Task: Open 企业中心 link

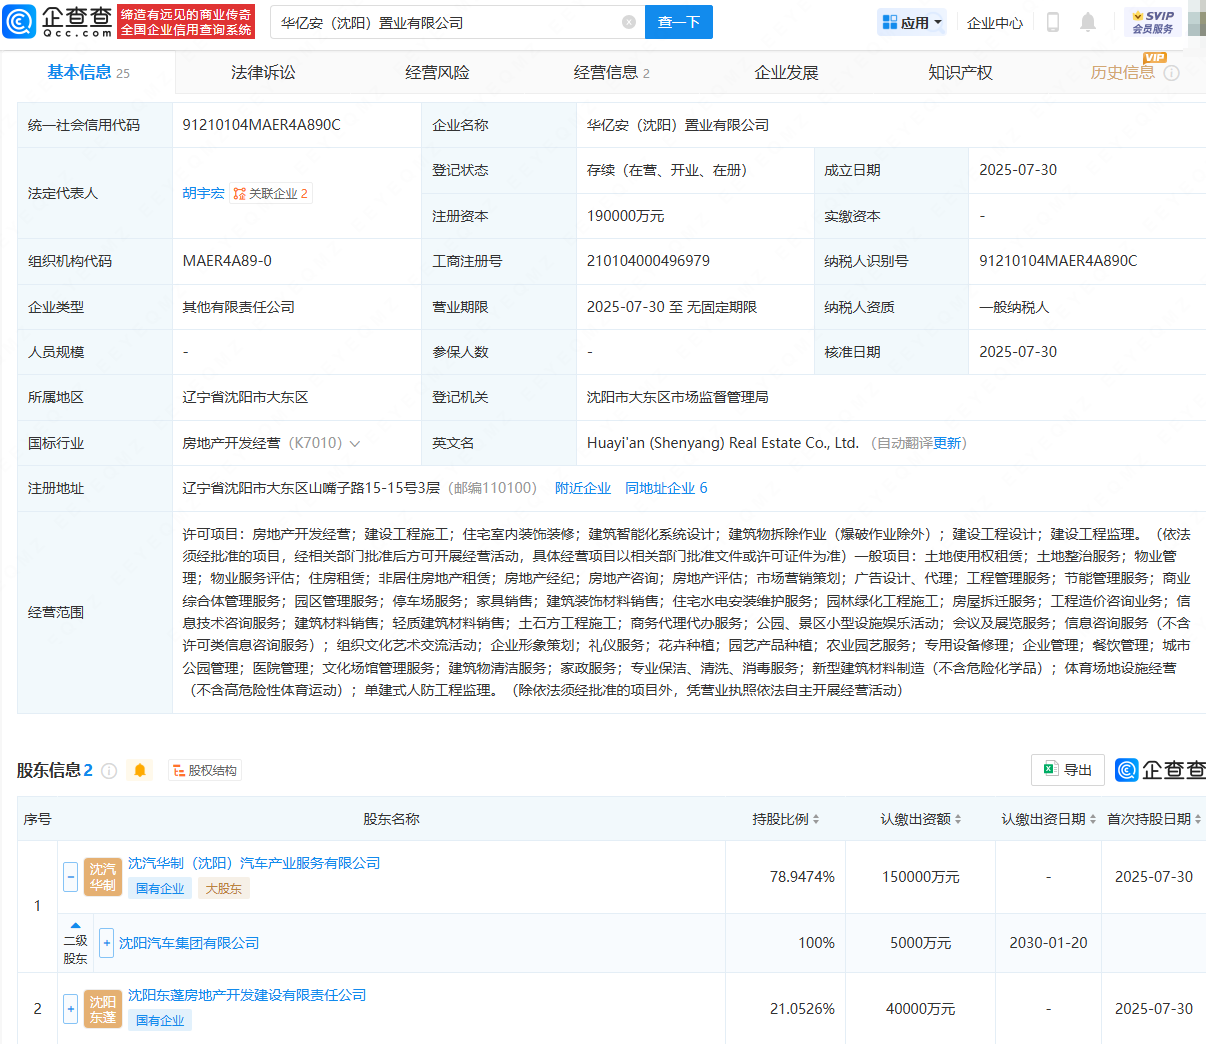Action: point(995,22)
